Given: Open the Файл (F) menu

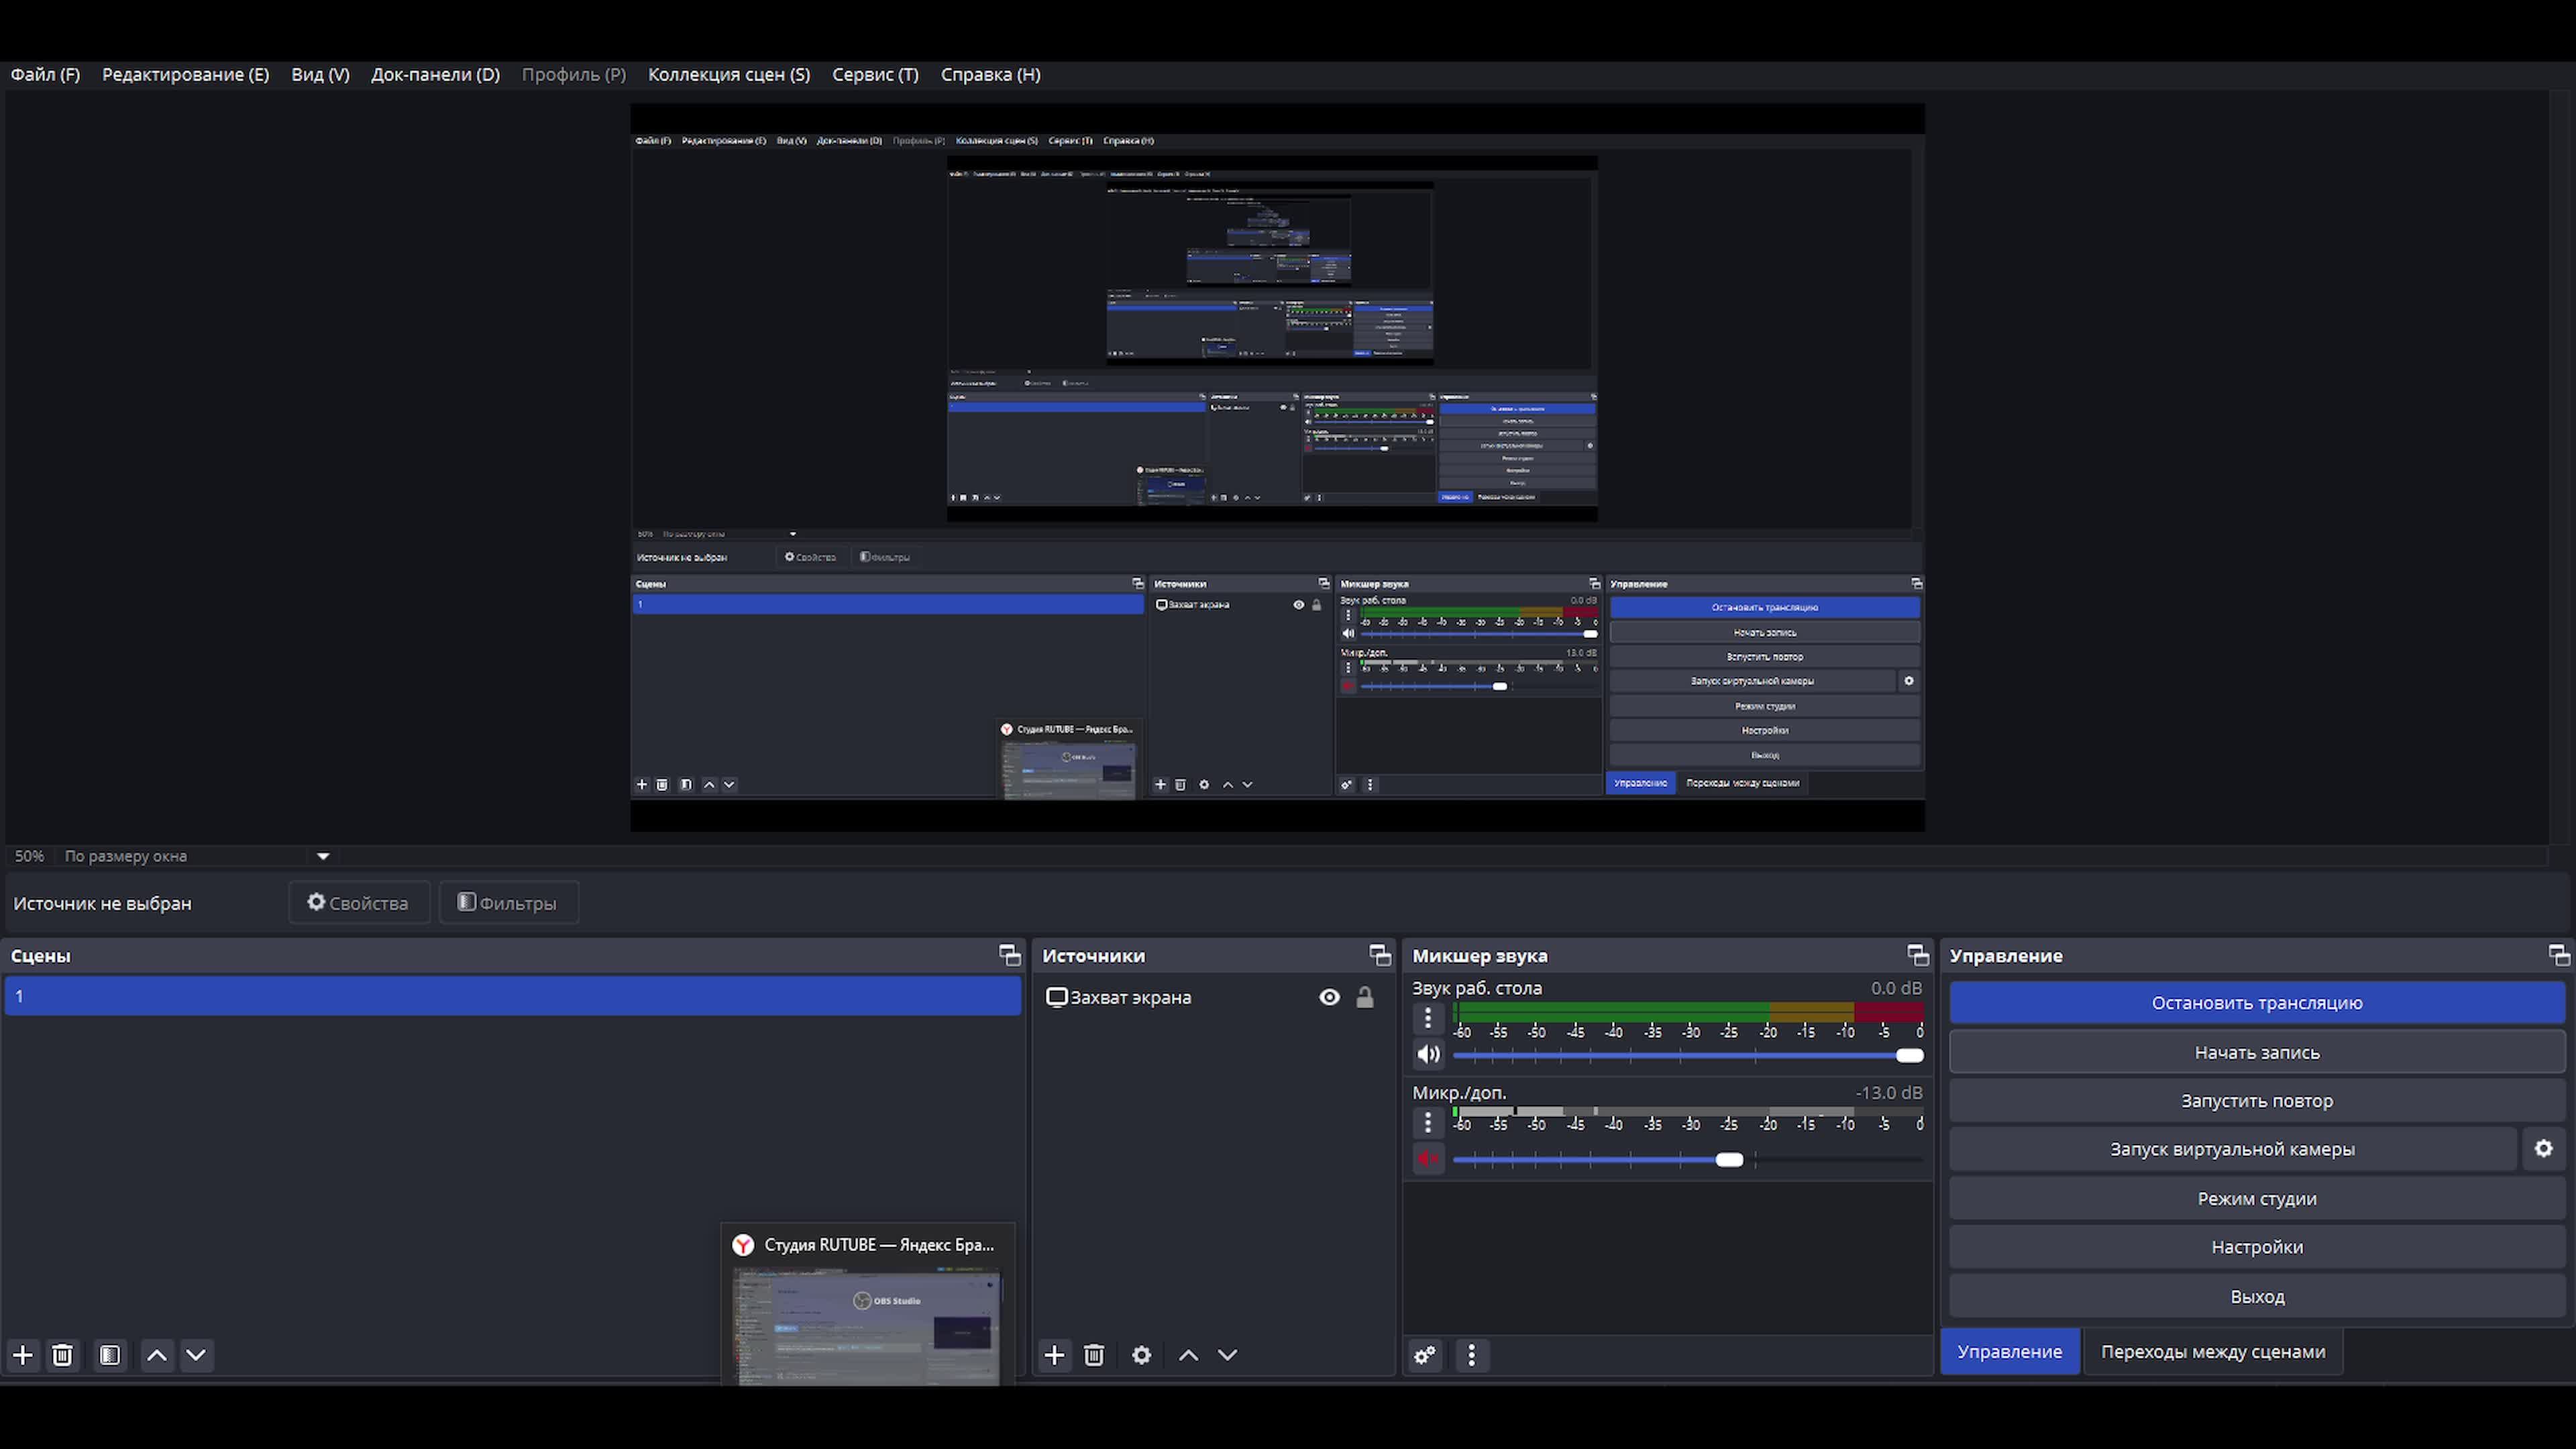Looking at the screenshot, I should pos(45,74).
